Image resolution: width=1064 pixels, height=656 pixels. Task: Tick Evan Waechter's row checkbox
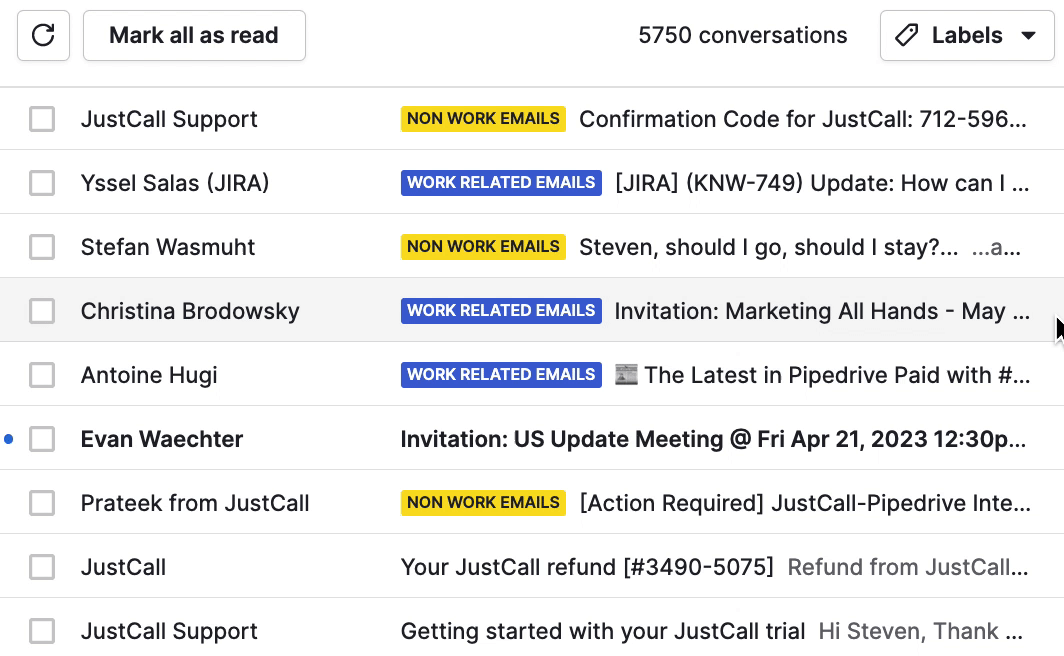coord(42,438)
